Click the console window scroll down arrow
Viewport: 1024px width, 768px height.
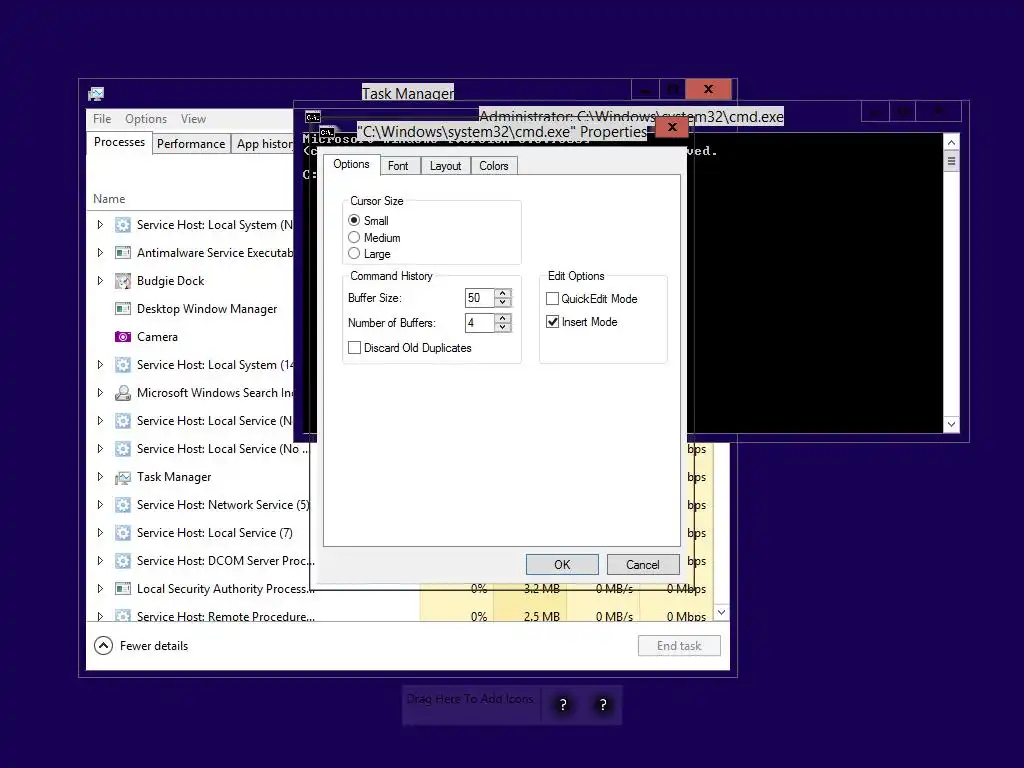952,424
